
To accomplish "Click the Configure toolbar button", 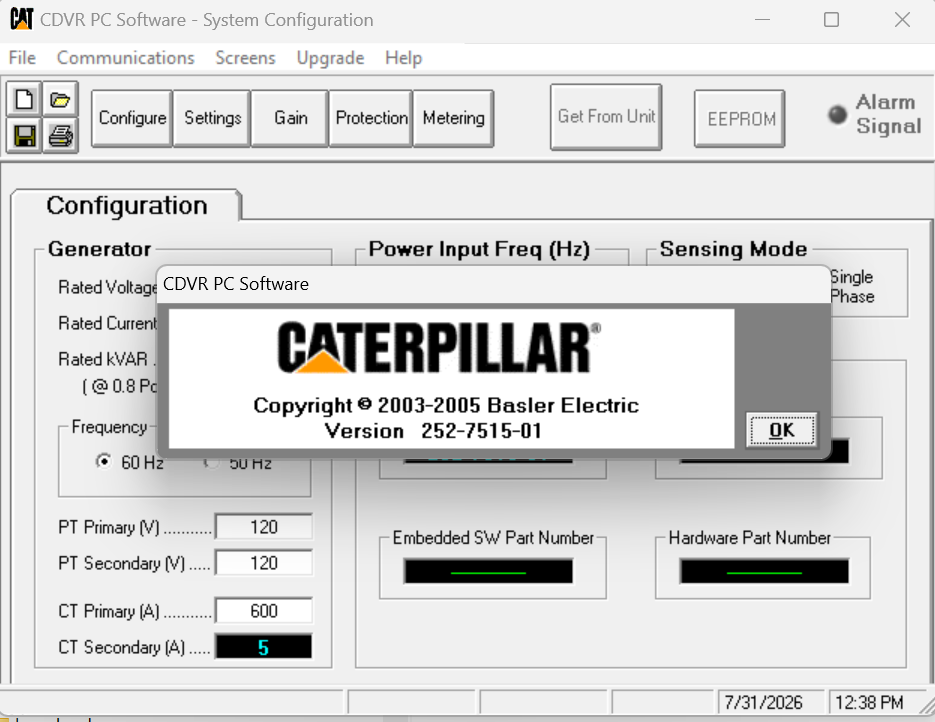I will pyautogui.click(x=132, y=118).
